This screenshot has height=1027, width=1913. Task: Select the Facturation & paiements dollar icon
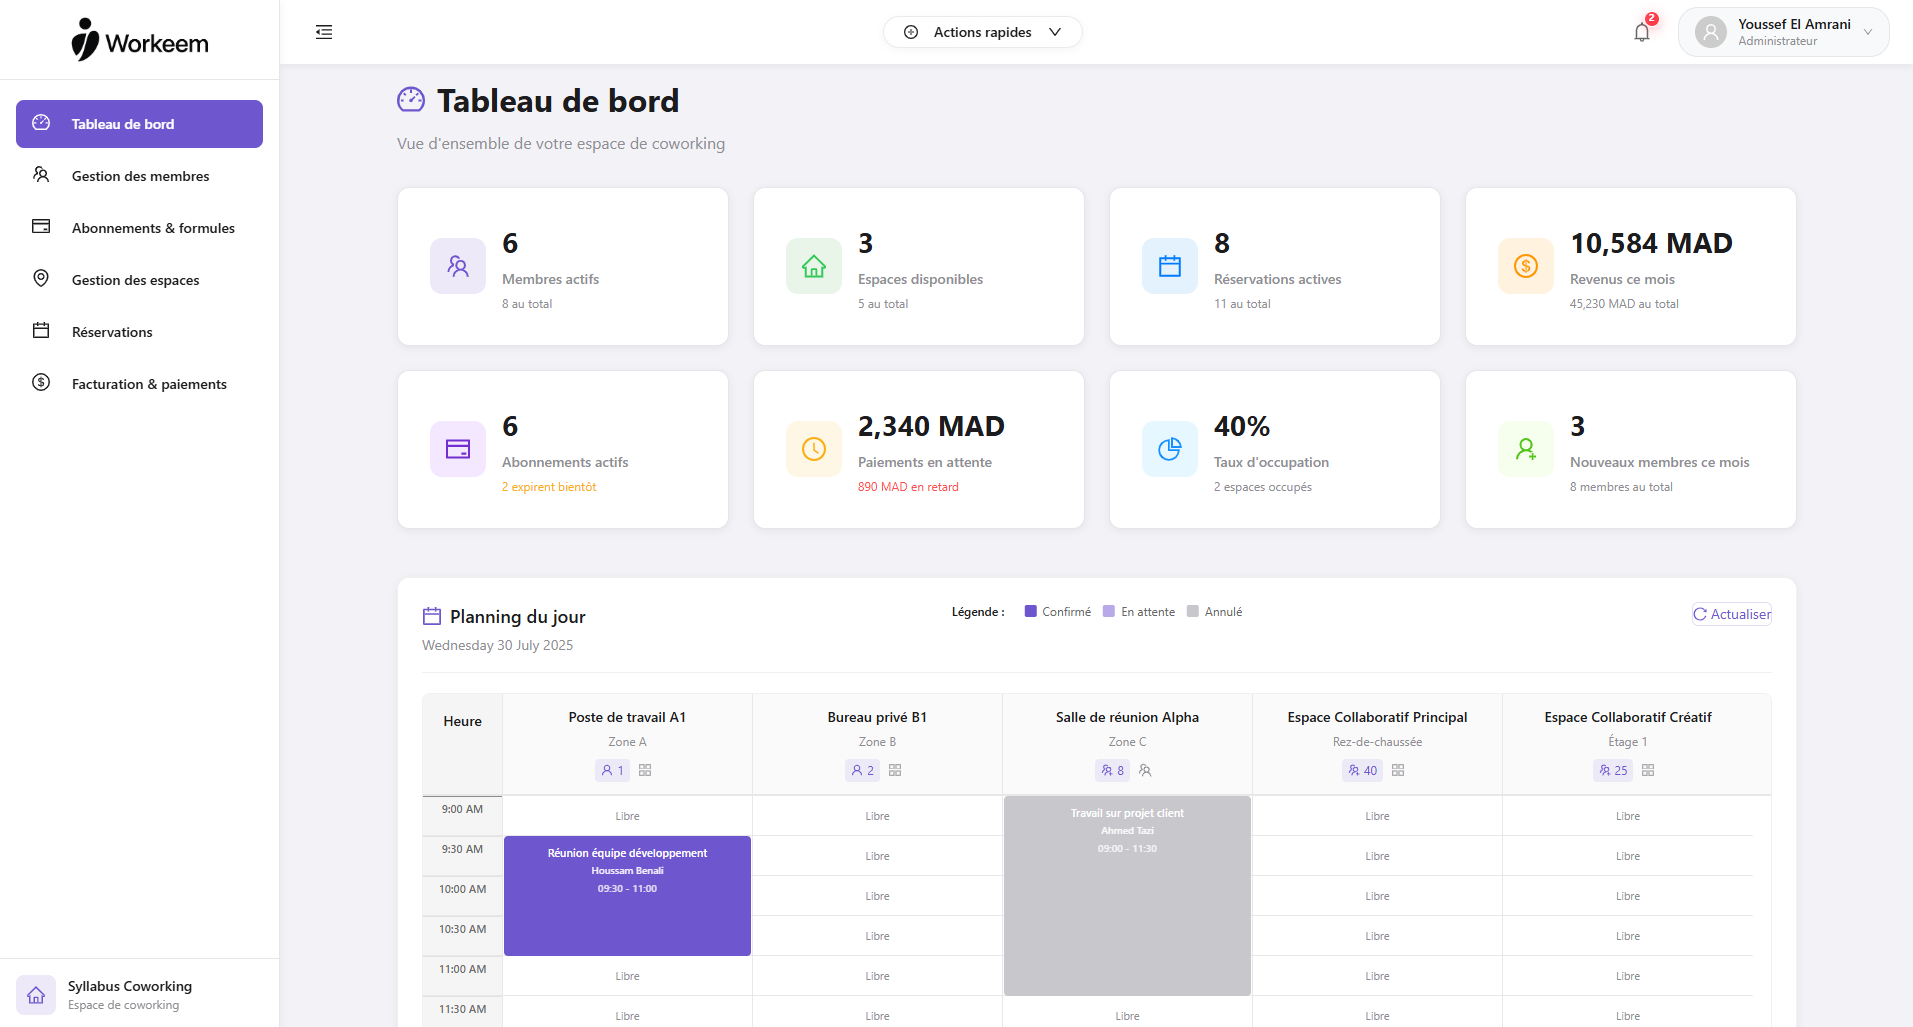(40, 383)
